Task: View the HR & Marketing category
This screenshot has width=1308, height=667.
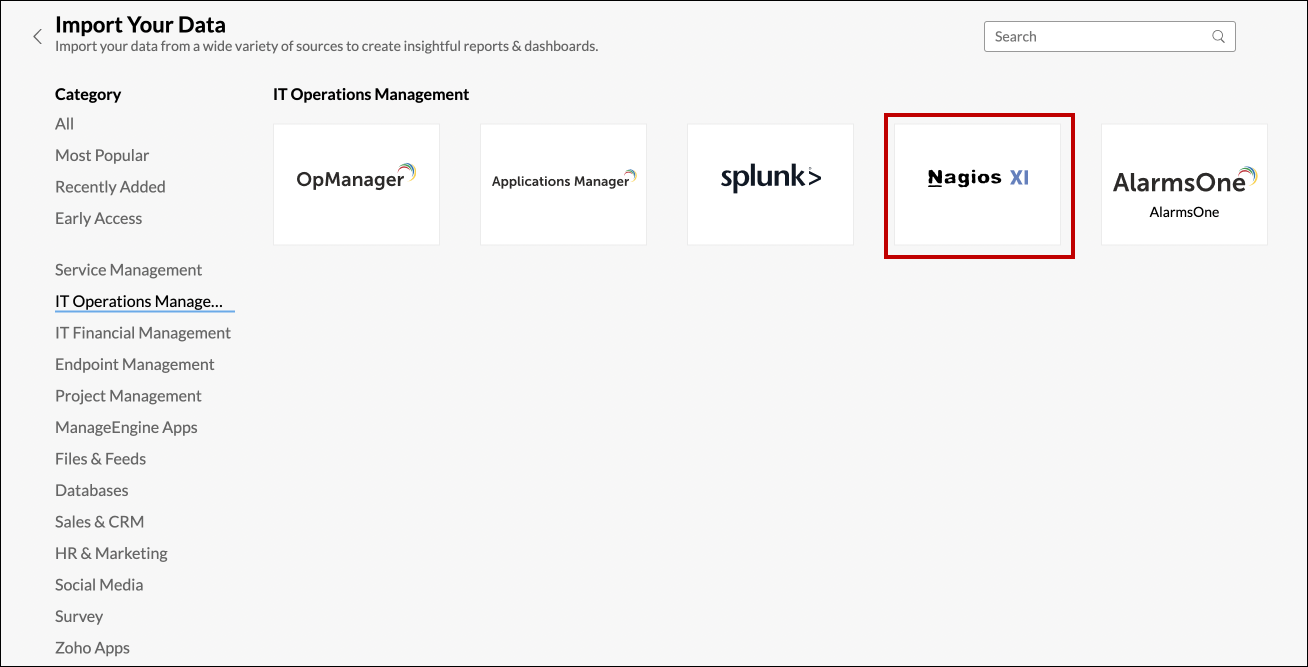Action: point(111,553)
